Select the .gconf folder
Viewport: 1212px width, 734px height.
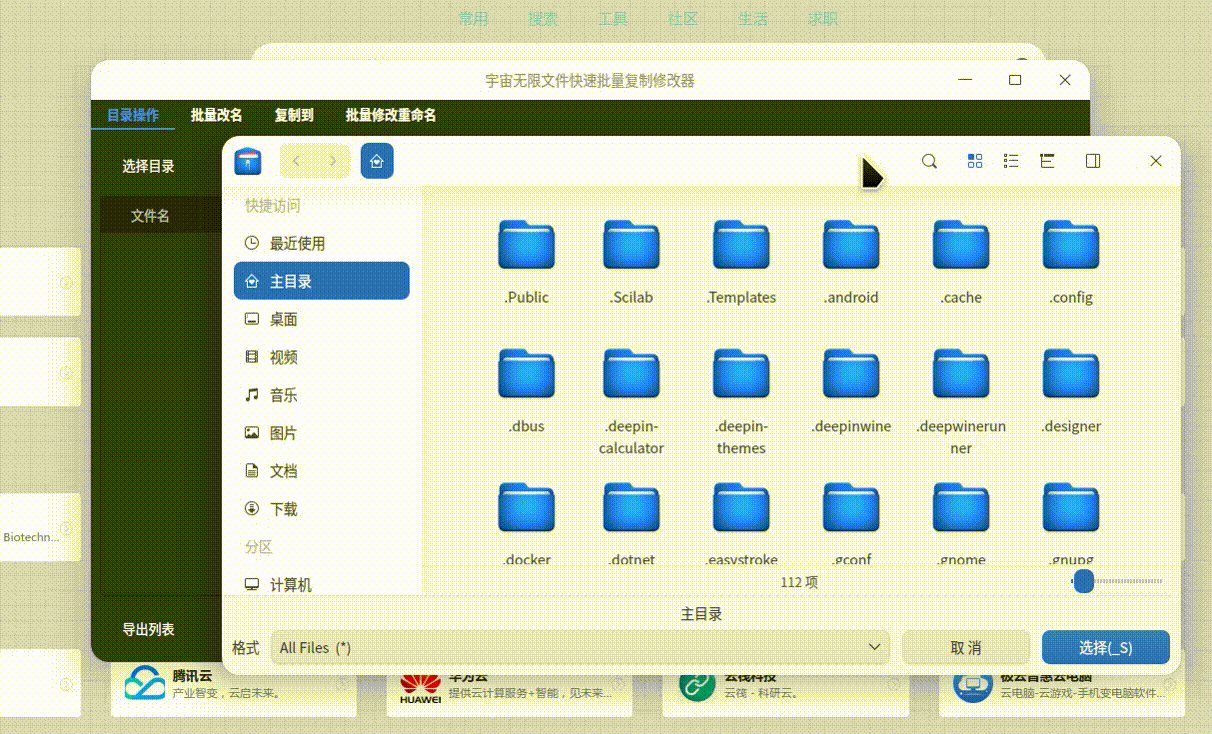(x=851, y=523)
